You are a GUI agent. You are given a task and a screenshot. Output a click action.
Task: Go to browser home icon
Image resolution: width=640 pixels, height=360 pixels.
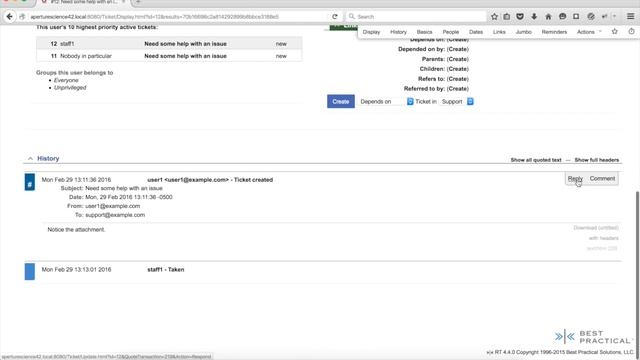[548, 17]
